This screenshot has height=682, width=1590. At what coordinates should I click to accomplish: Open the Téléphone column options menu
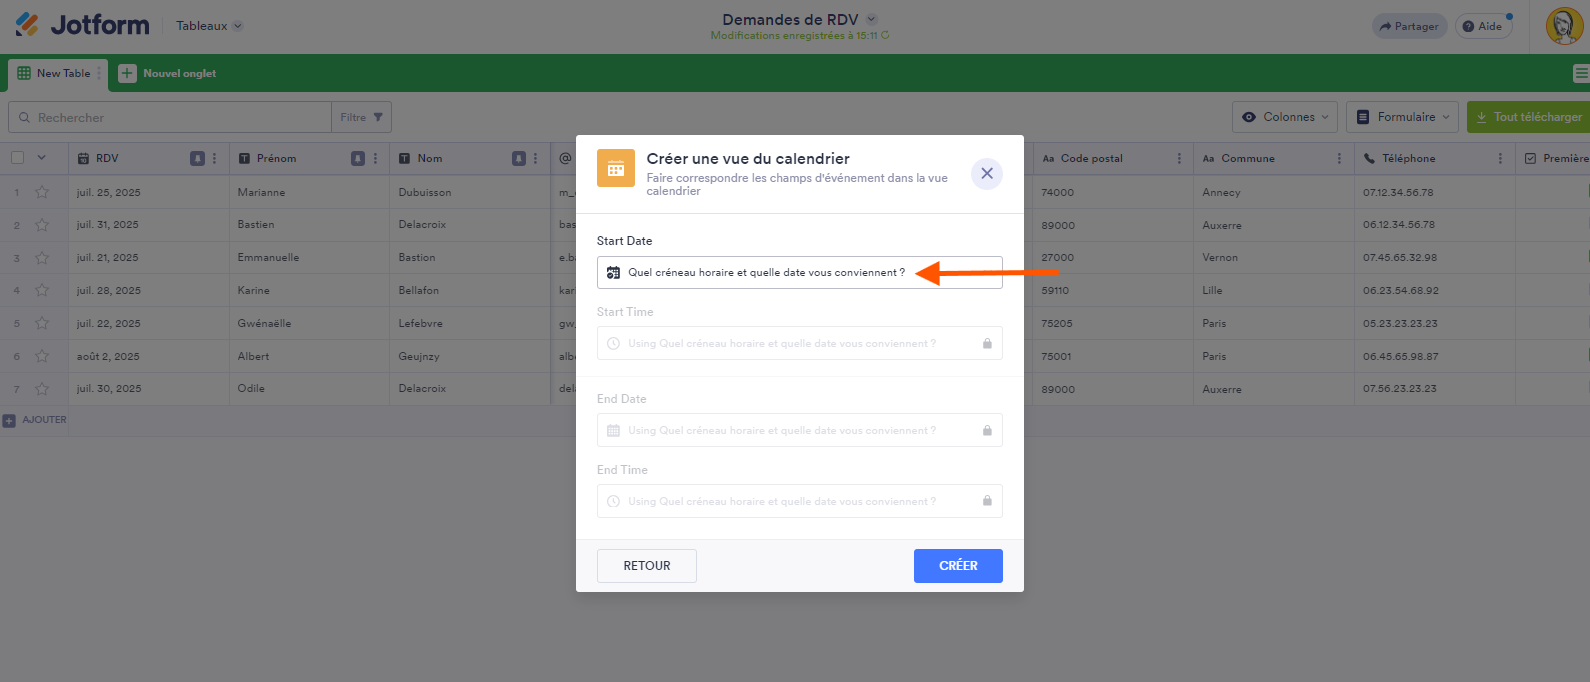(1500, 158)
